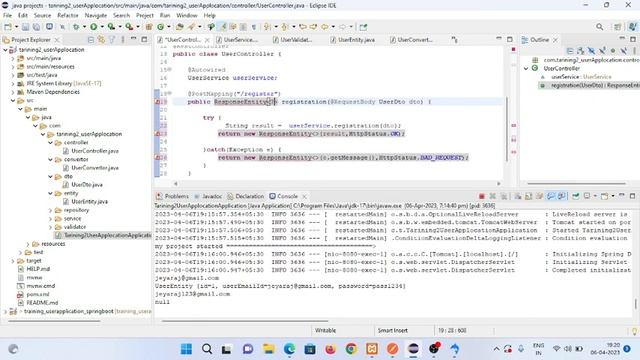
Task: Terminate the console with red stop icon
Action: (482, 196)
